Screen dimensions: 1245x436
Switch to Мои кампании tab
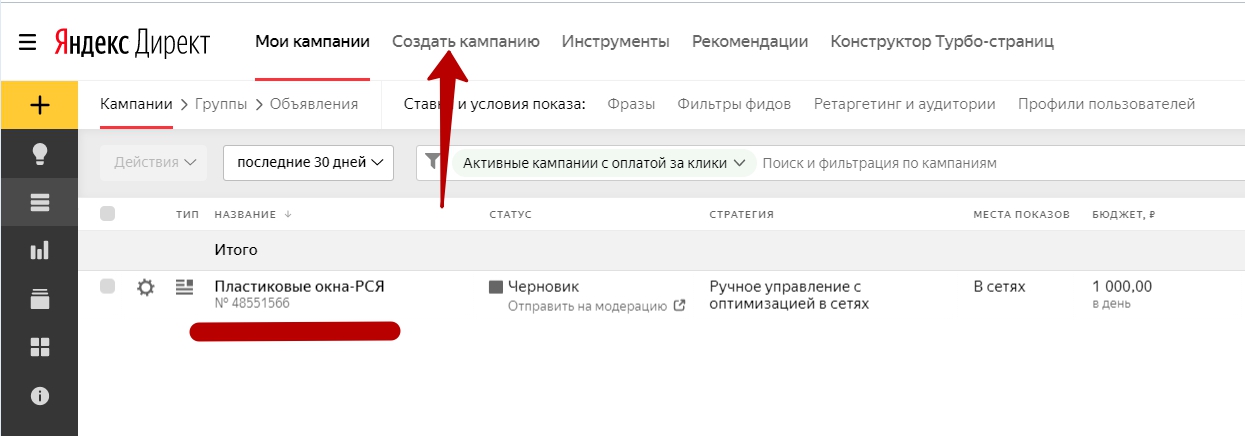click(x=312, y=42)
